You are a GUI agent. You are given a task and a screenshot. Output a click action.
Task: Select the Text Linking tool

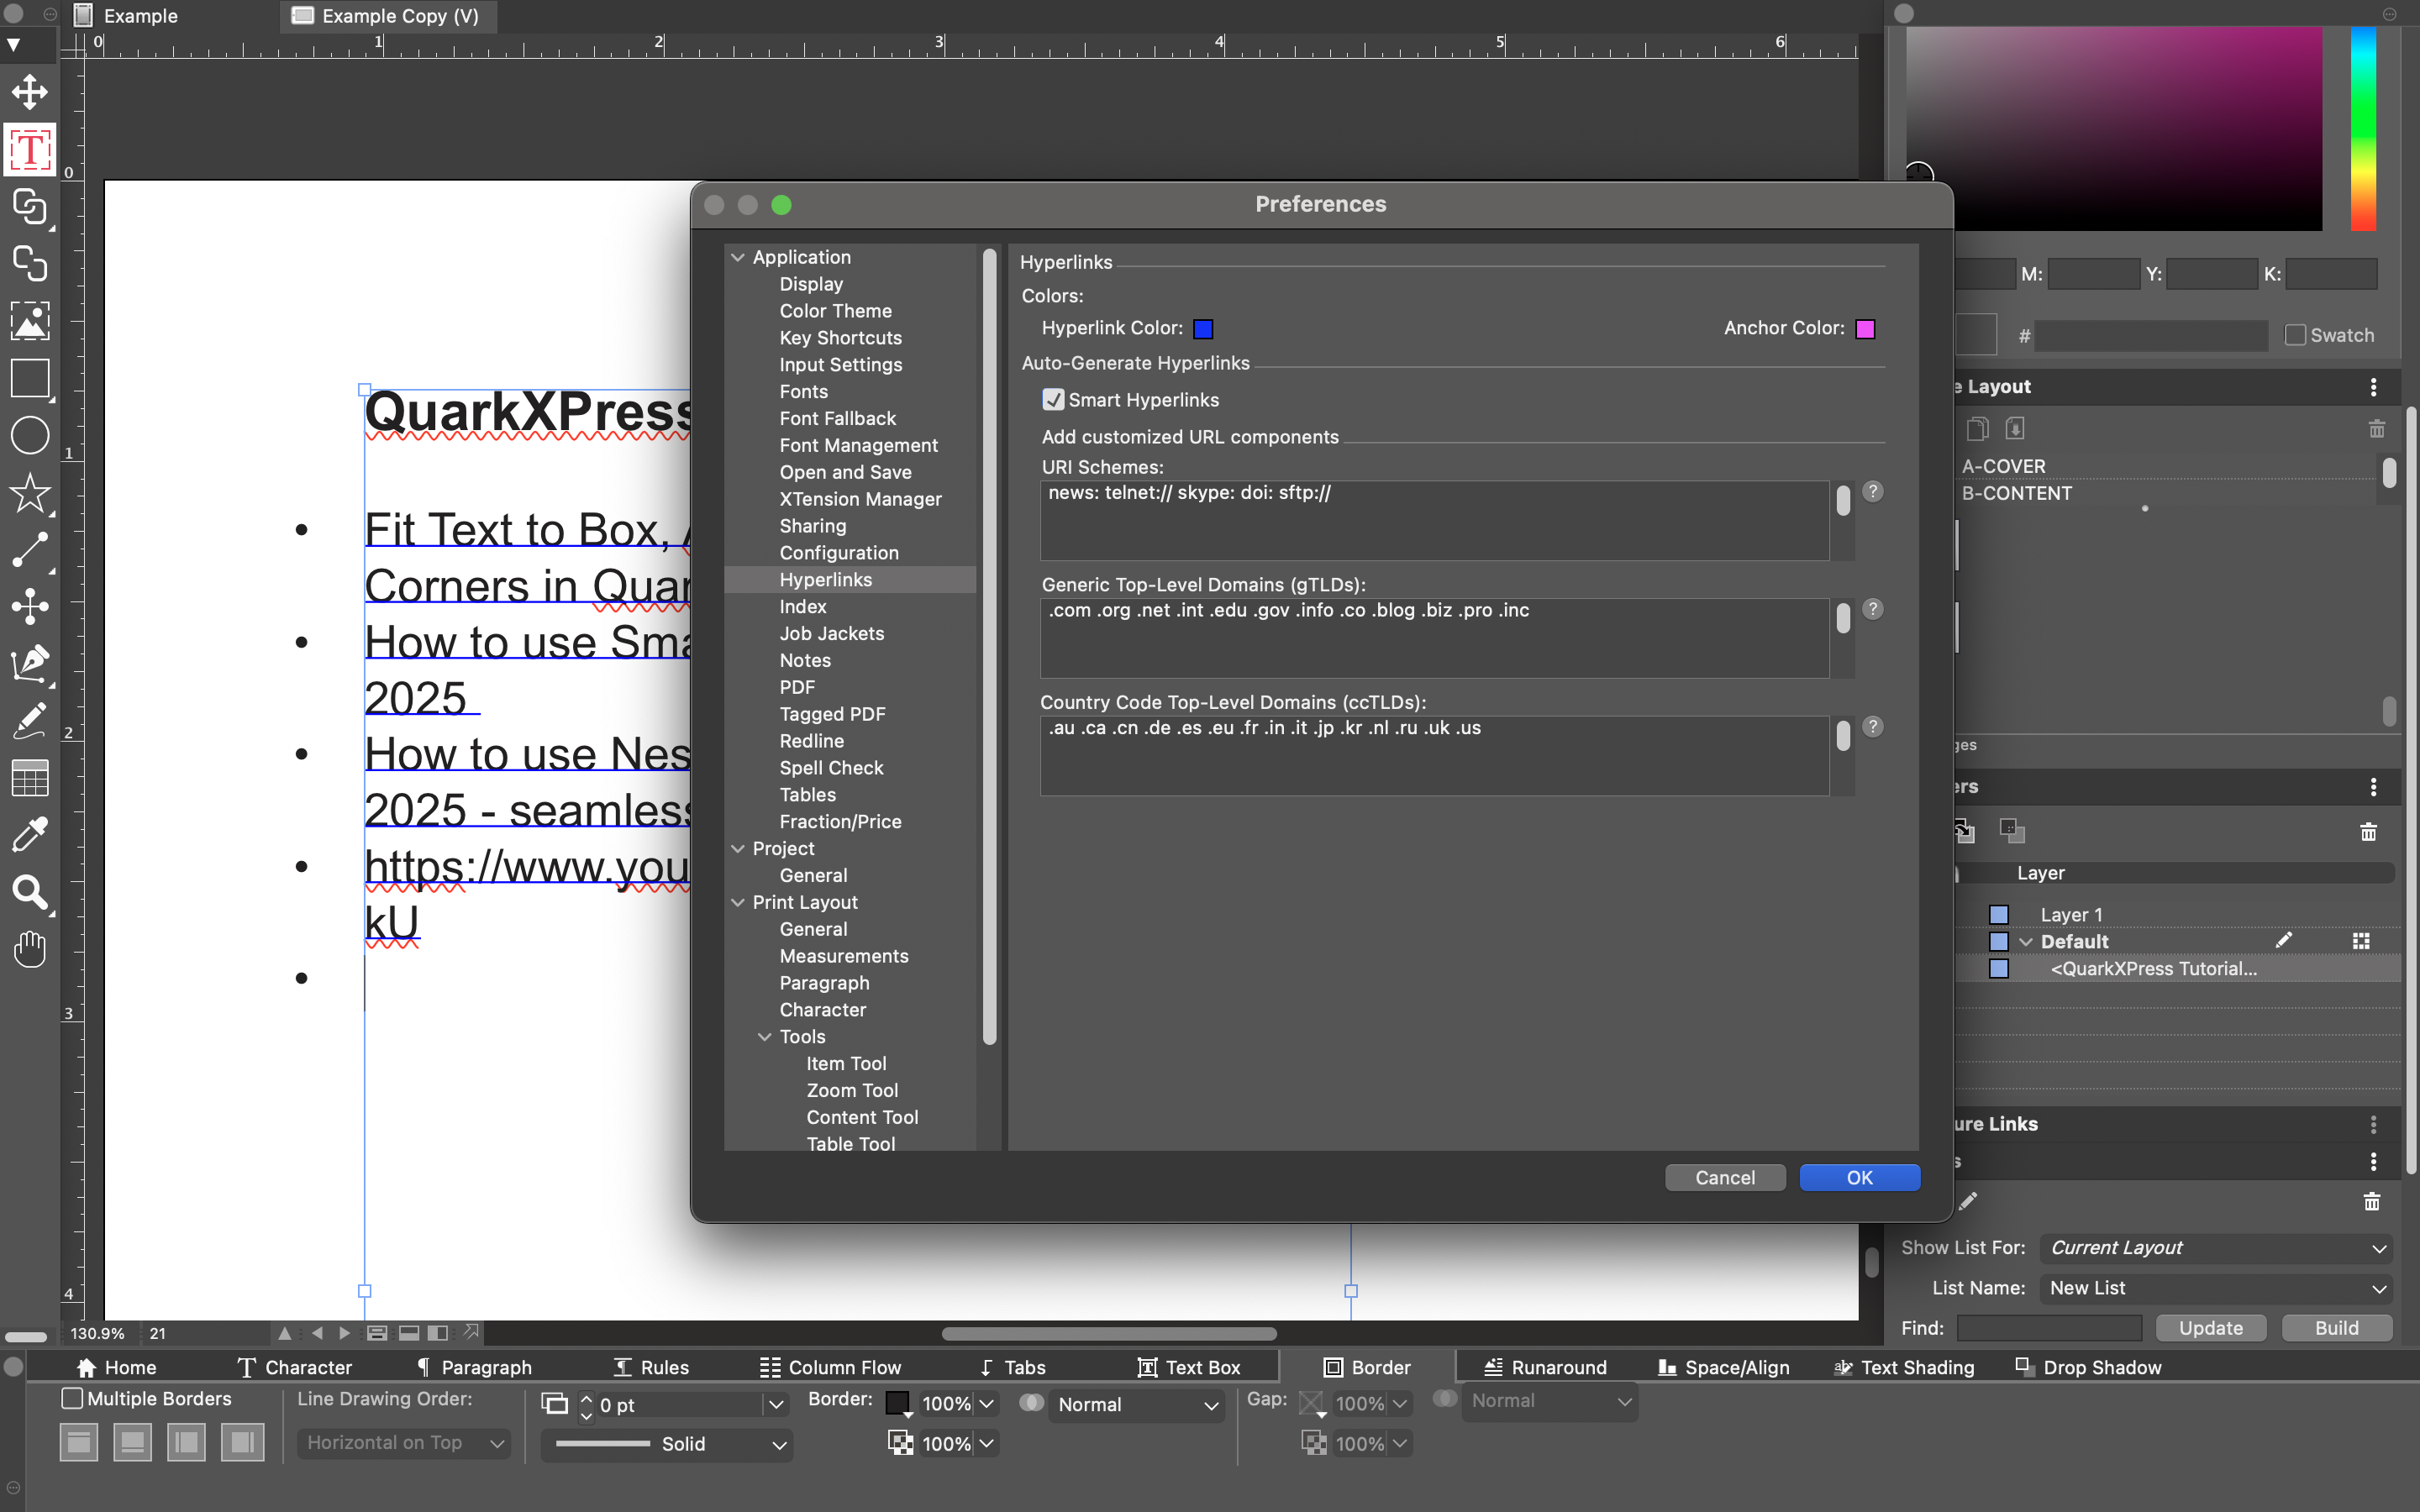(x=29, y=207)
